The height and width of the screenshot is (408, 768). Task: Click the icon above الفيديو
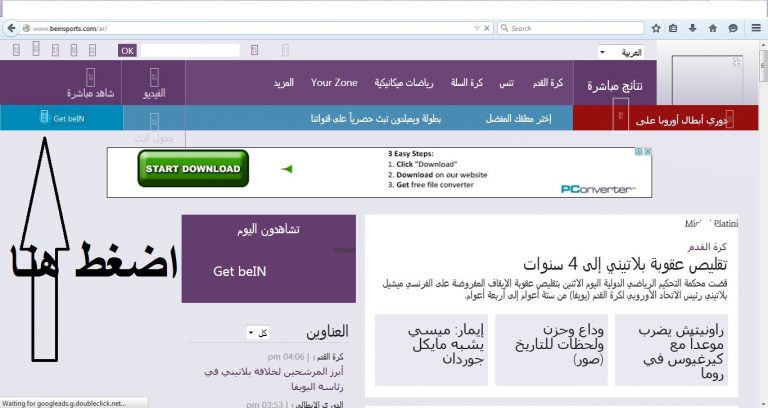154,77
